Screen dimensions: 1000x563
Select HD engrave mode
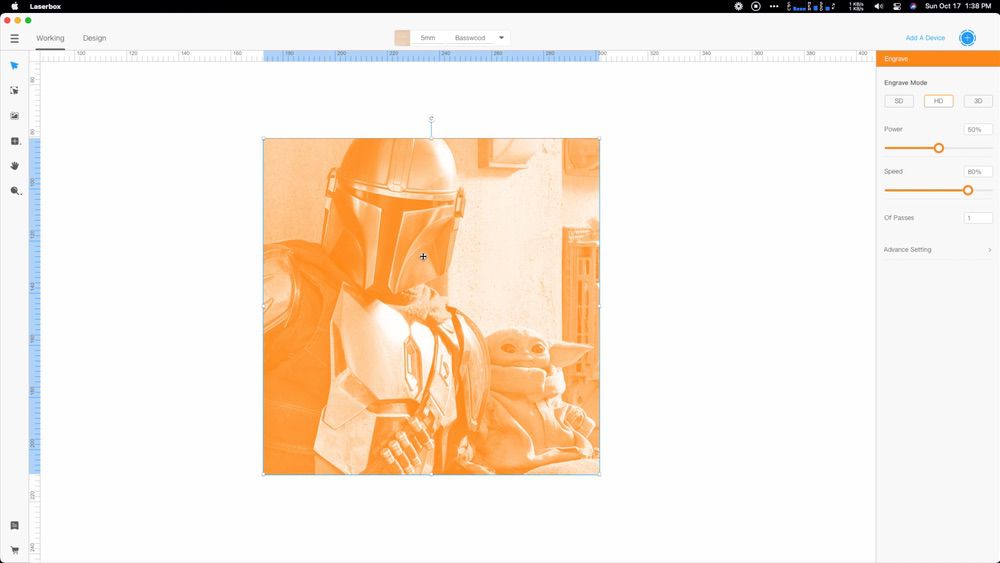click(938, 101)
